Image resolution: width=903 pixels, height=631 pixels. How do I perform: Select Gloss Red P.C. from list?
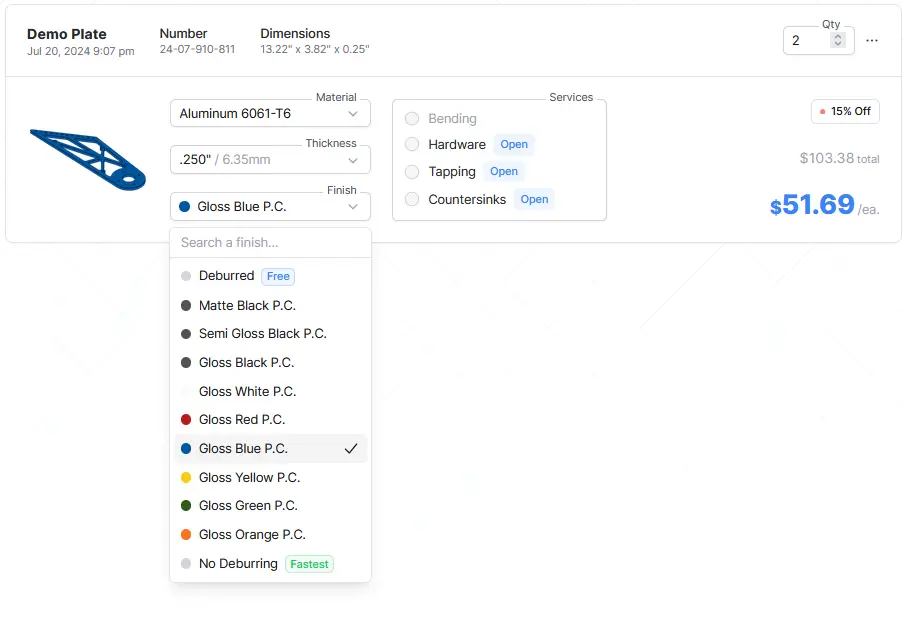click(x=242, y=420)
